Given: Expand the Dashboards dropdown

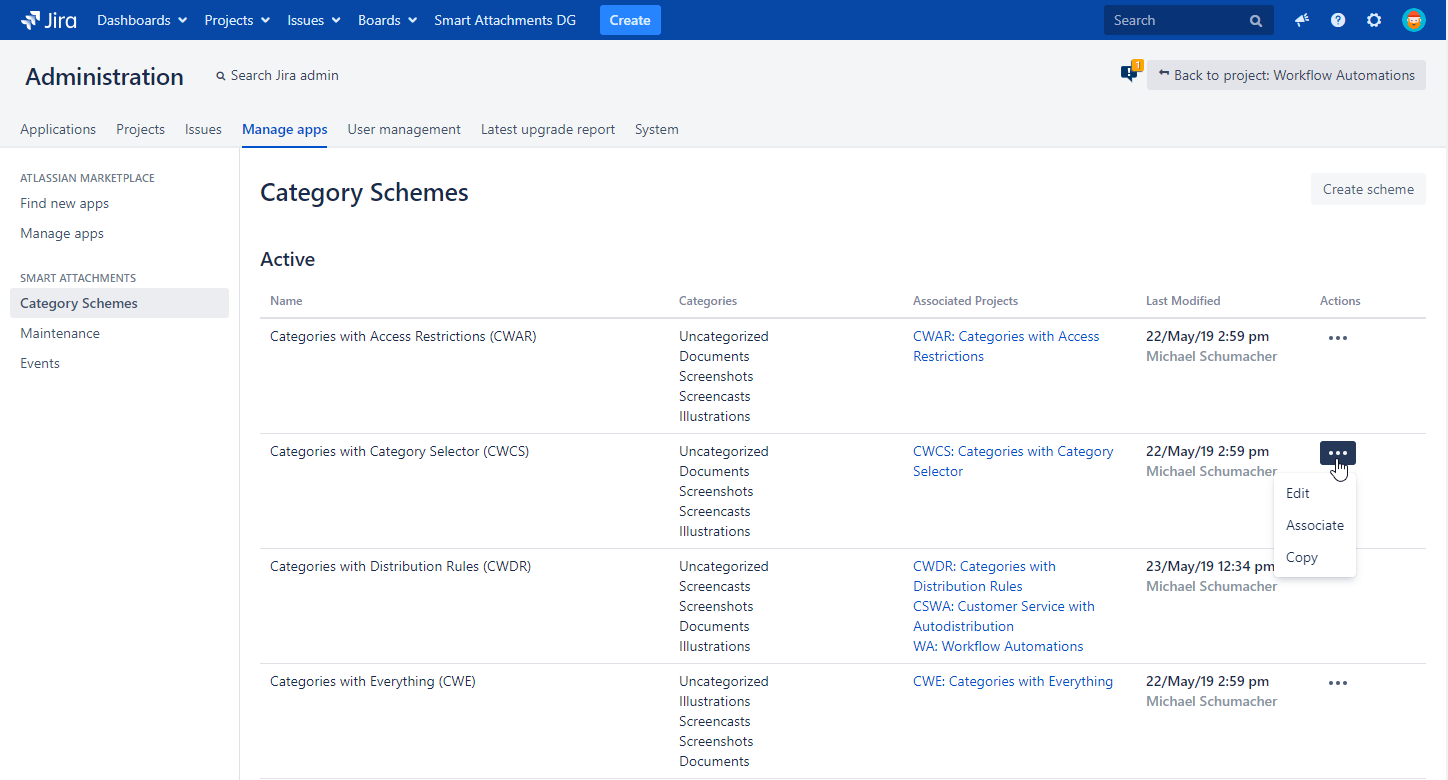Looking at the screenshot, I should (141, 20).
